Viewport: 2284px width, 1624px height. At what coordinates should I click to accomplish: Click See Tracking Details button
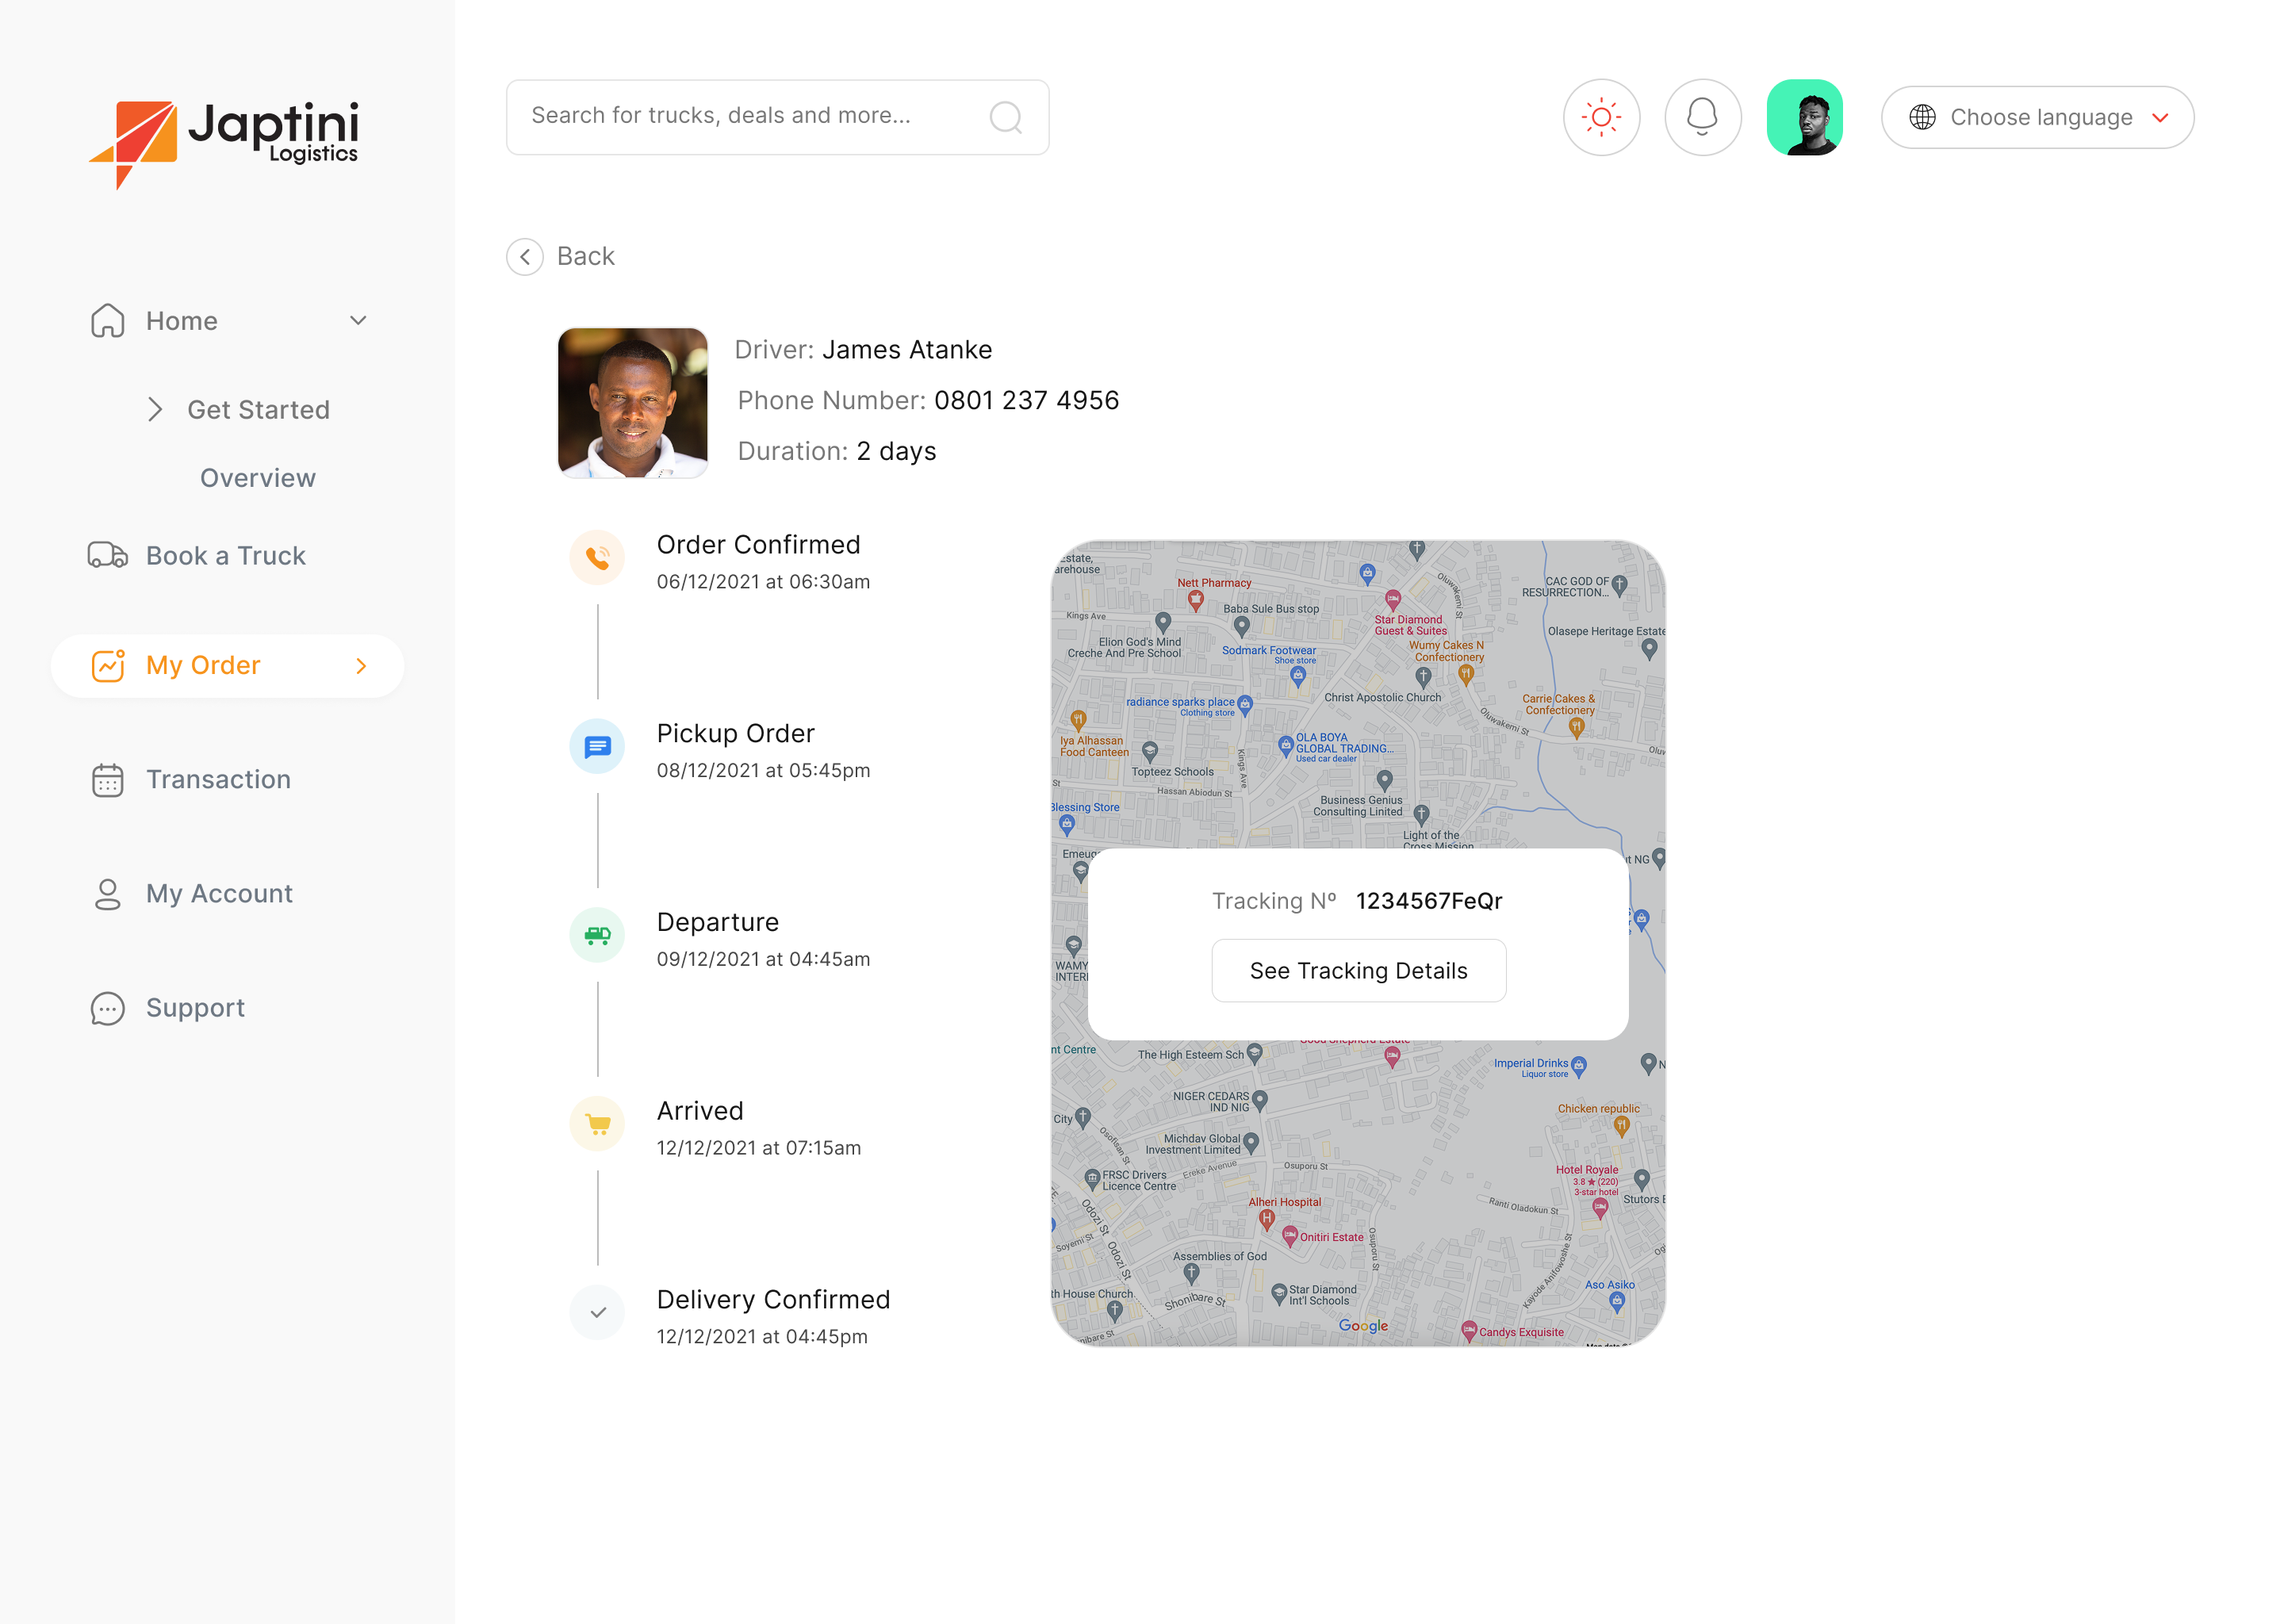(1358, 970)
